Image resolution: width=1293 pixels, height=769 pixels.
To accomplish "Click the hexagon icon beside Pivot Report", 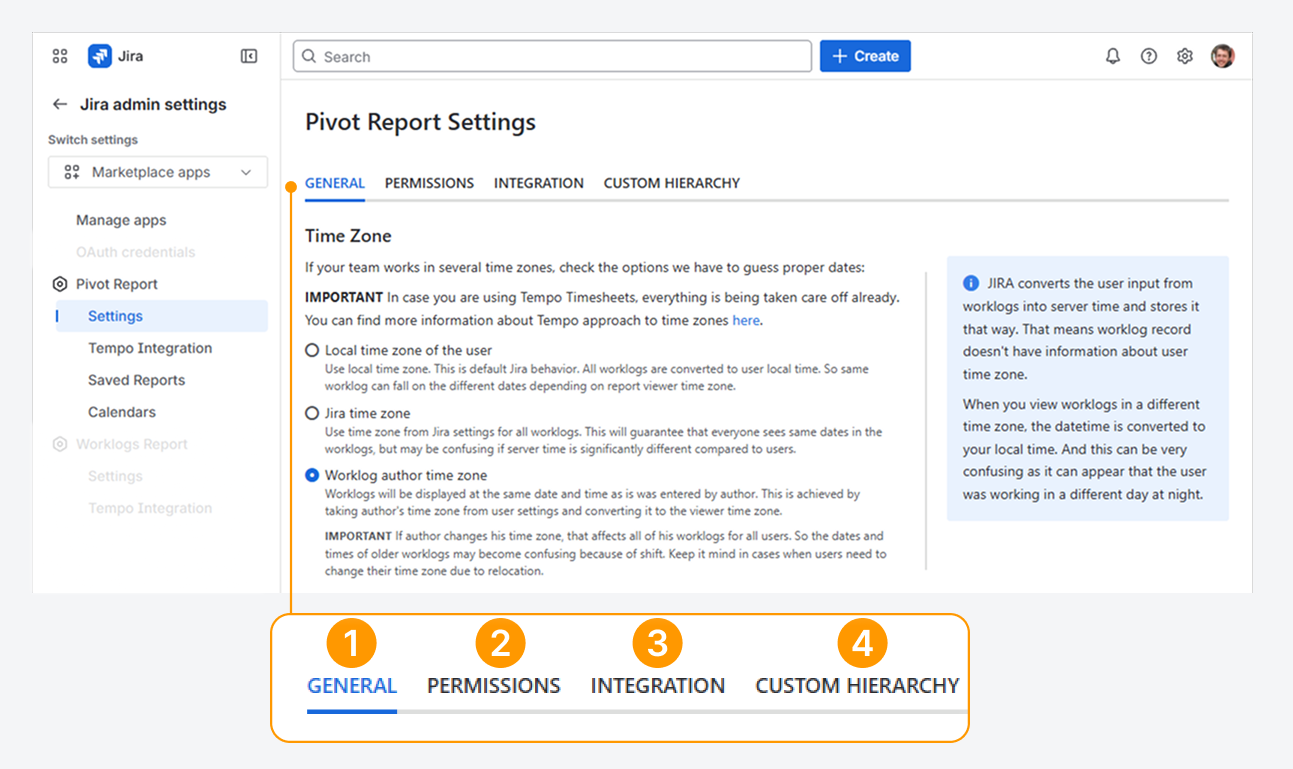I will point(60,284).
